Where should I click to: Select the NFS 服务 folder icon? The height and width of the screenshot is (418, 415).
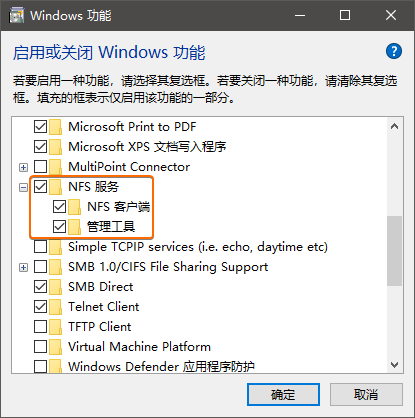(56, 187)
